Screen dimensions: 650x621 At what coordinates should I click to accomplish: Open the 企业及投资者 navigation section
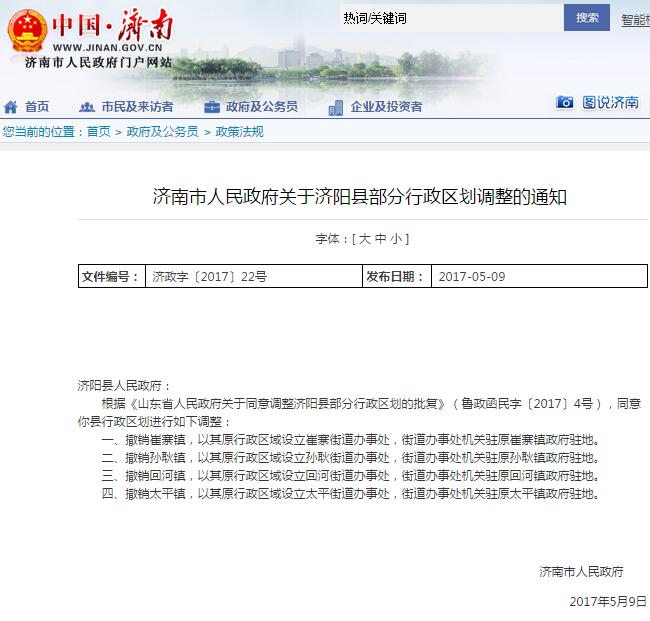(x=386, y=107)
